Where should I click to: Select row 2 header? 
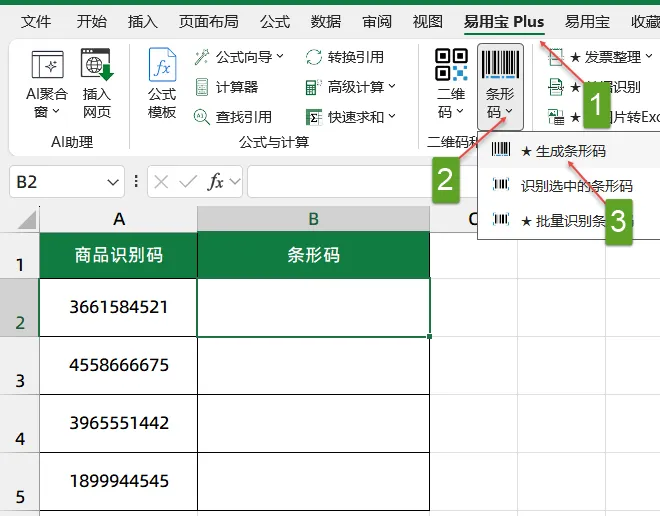click(x=19, y=308)
